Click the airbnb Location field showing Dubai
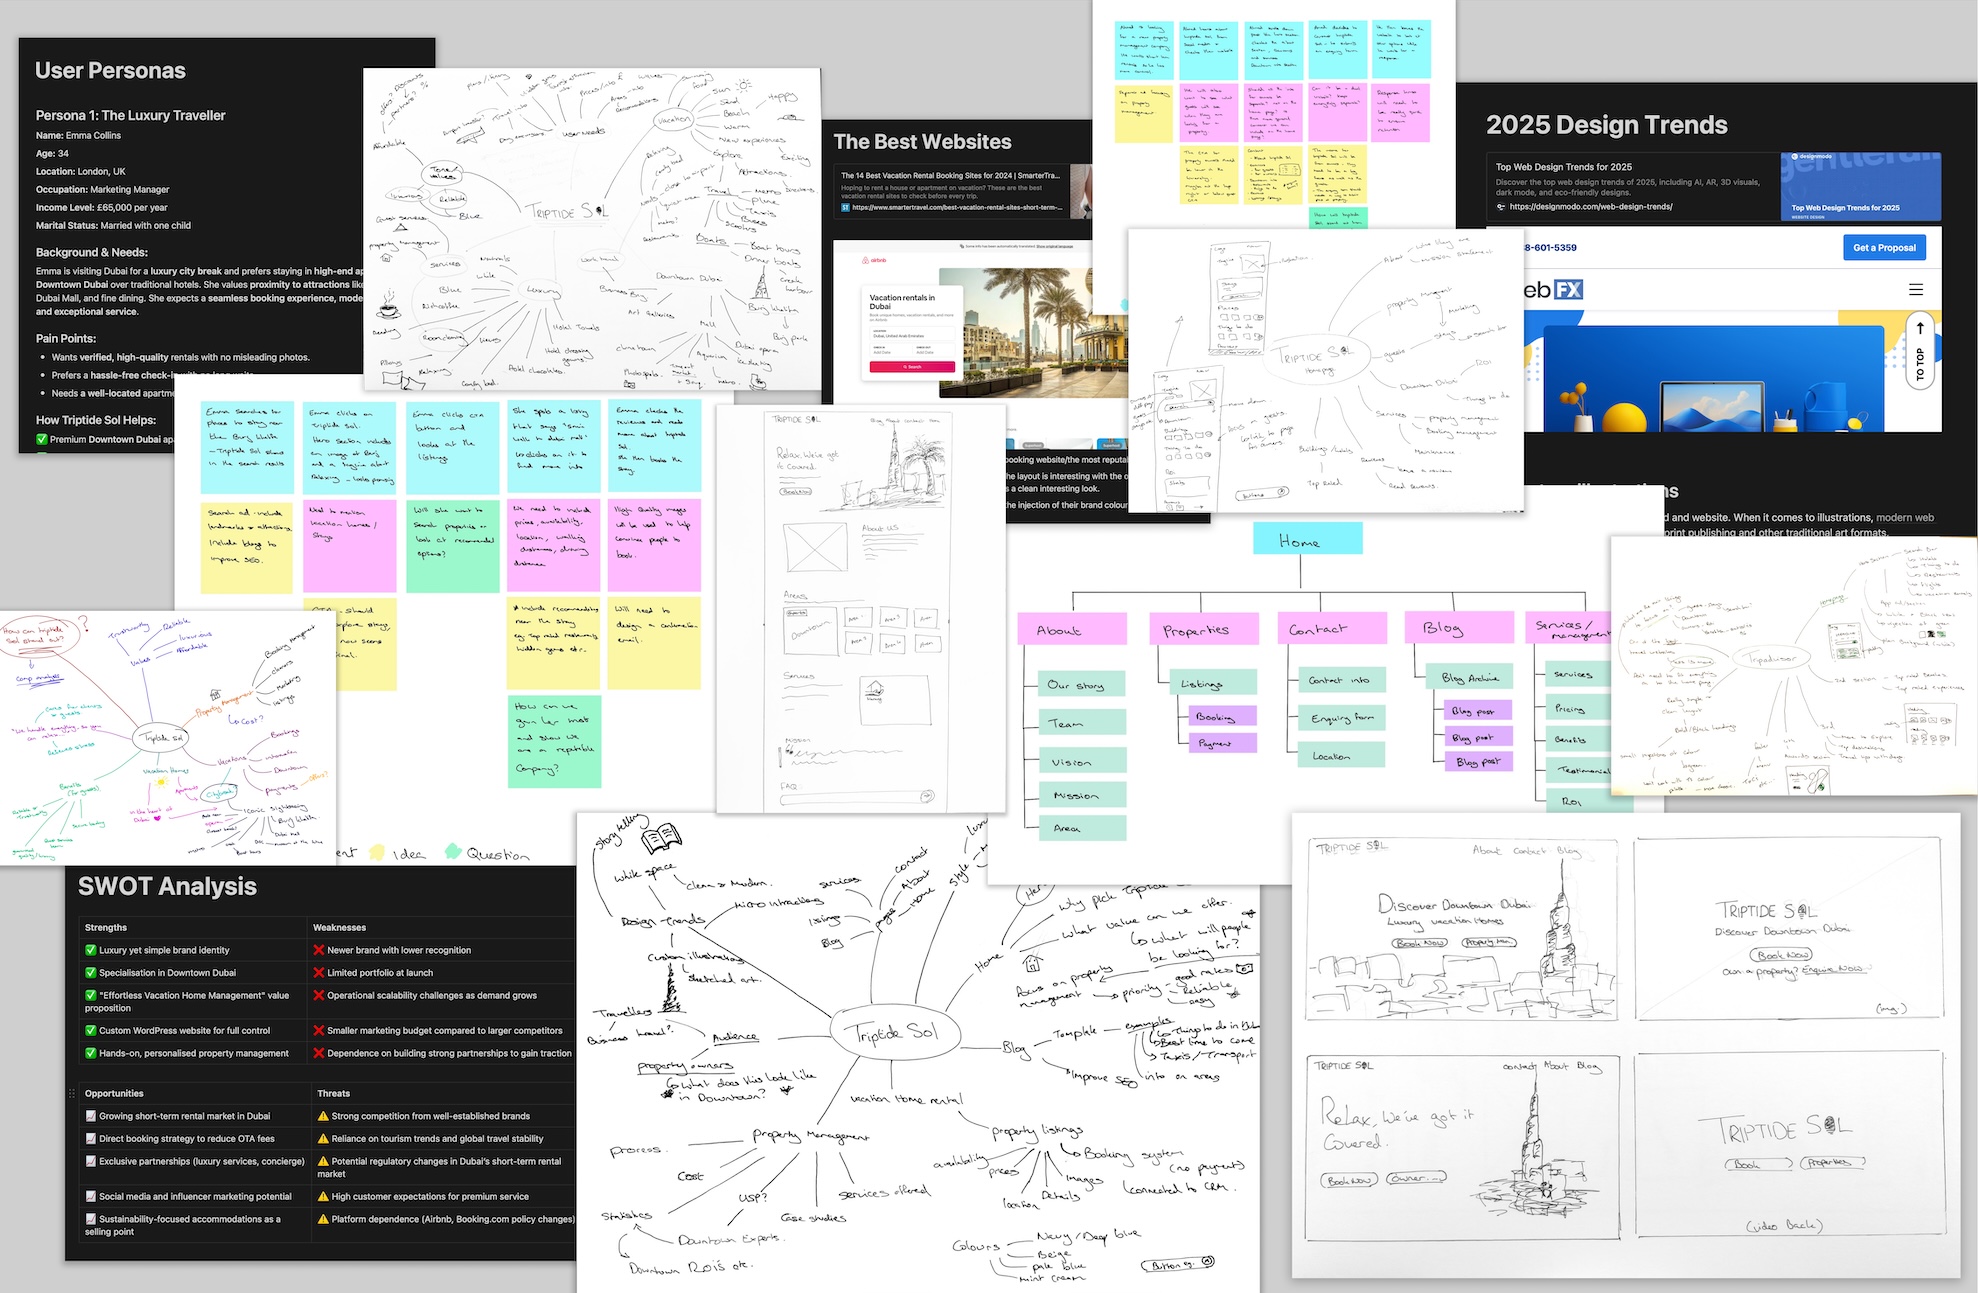The image size is (1978, 1293). pyautogui.click(x=912, y=334)
